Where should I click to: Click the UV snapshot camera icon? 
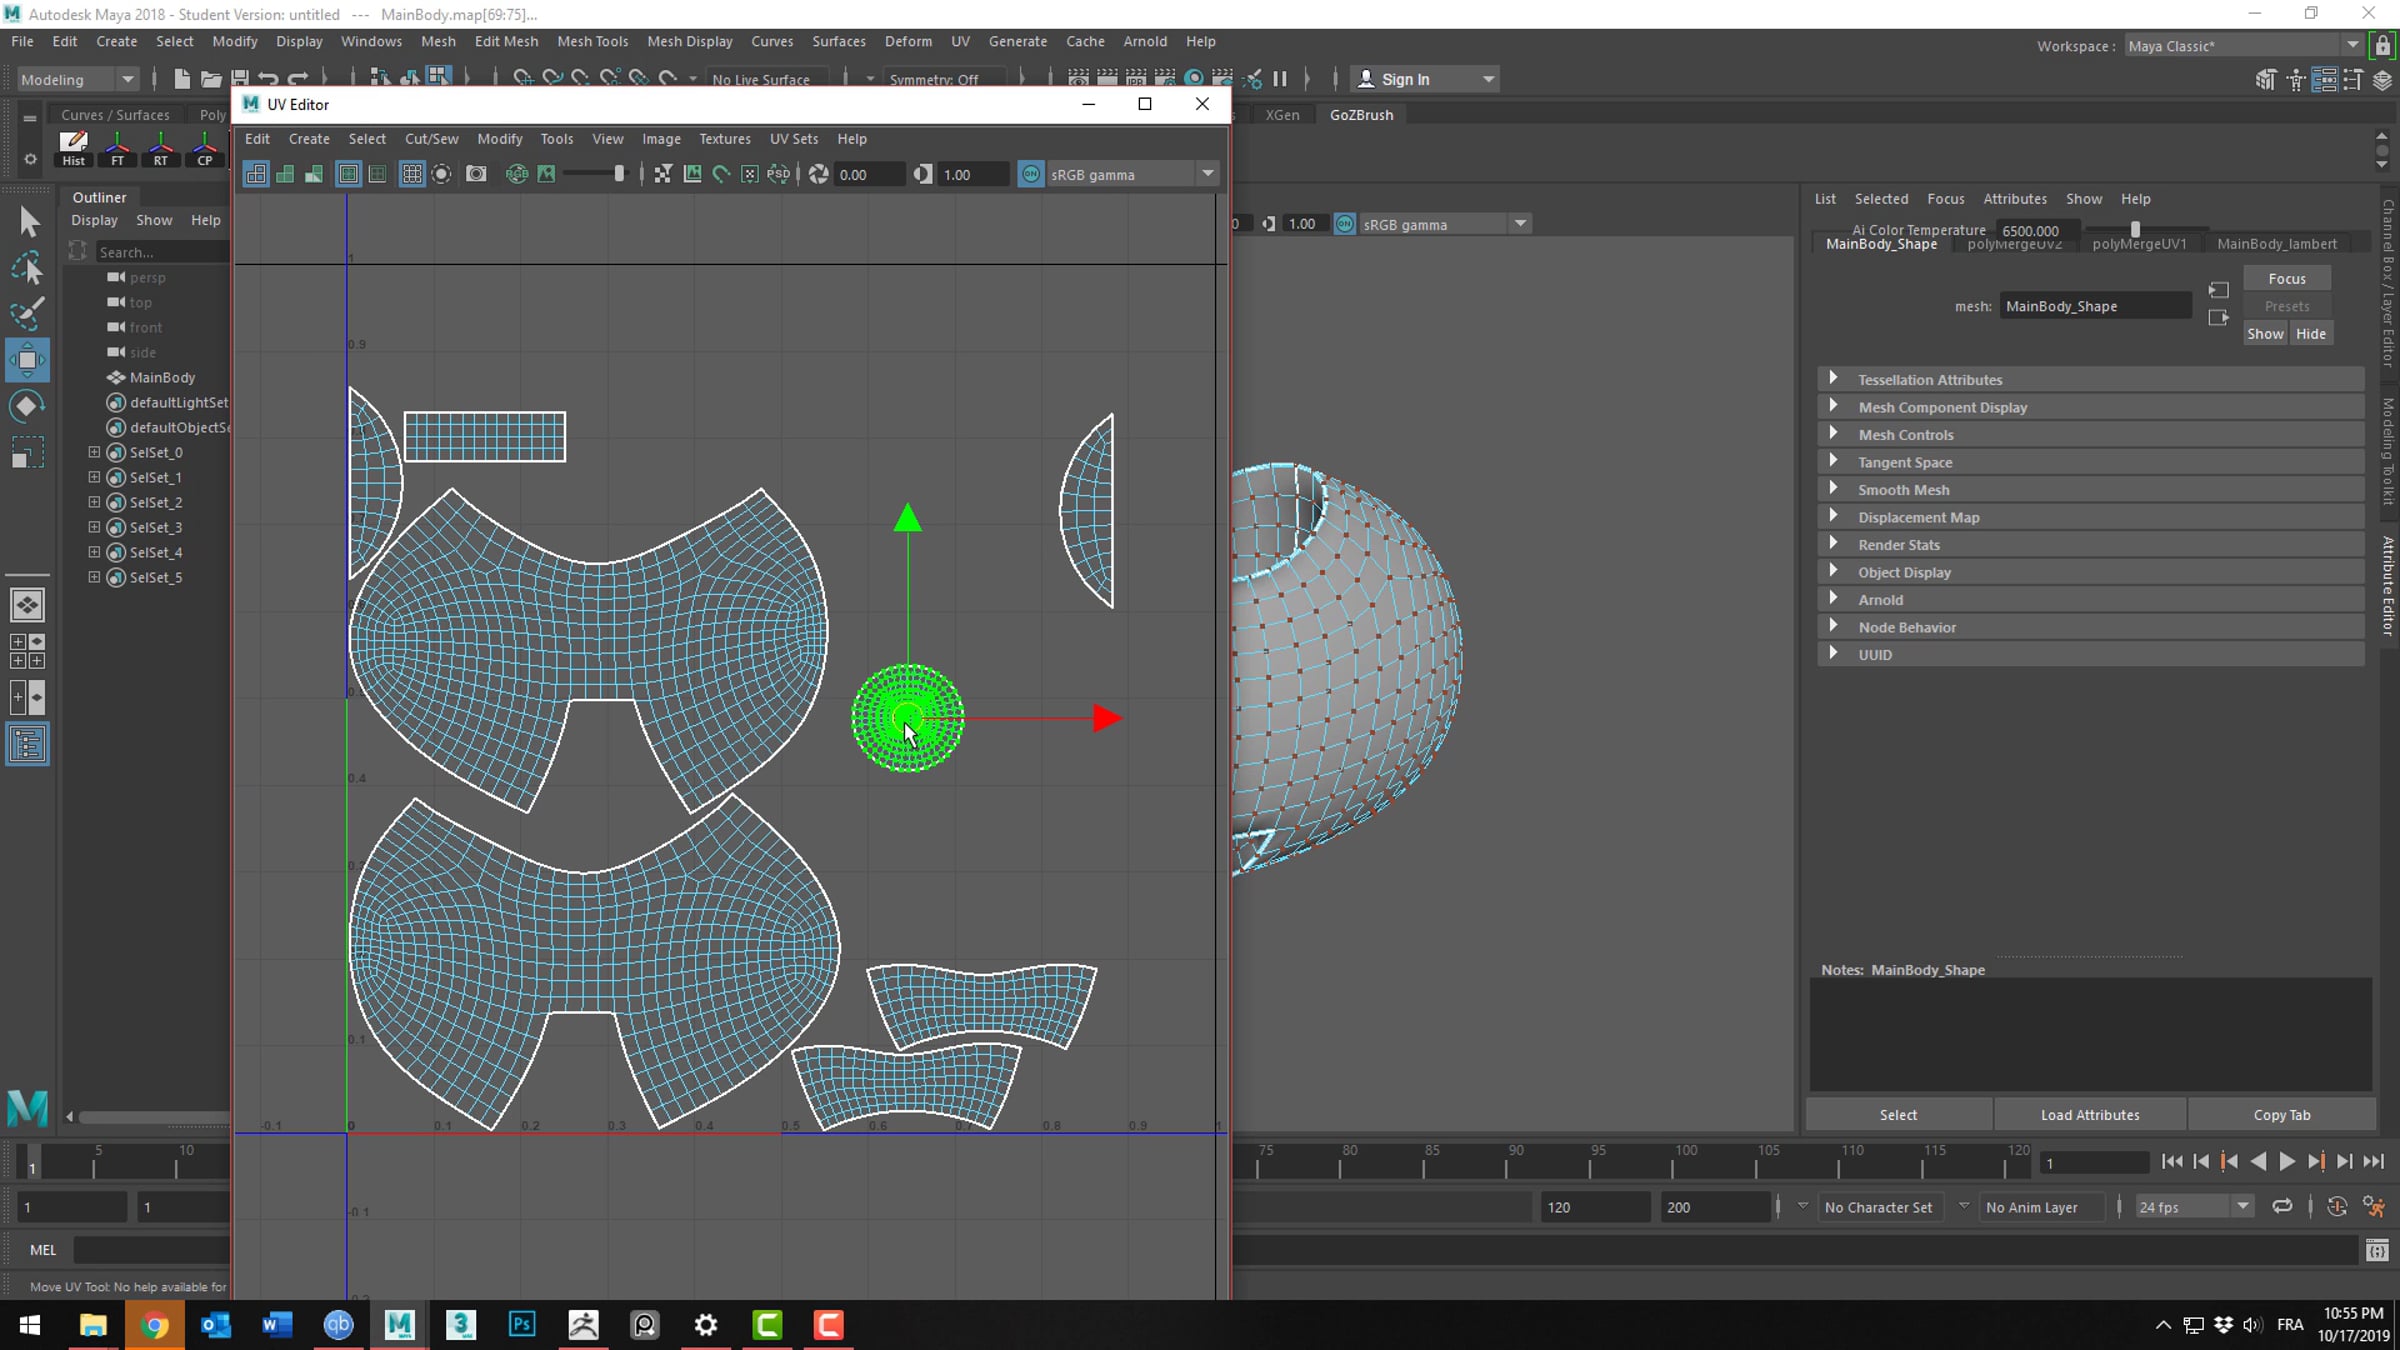[476, 174]
